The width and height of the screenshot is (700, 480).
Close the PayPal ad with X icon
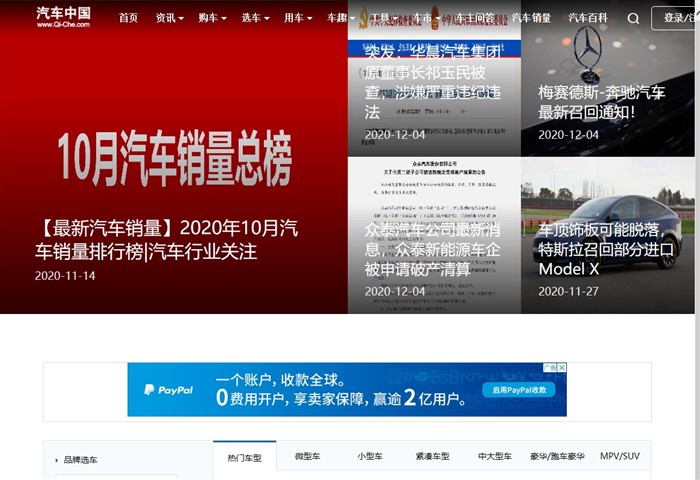(x=562, y=367)
